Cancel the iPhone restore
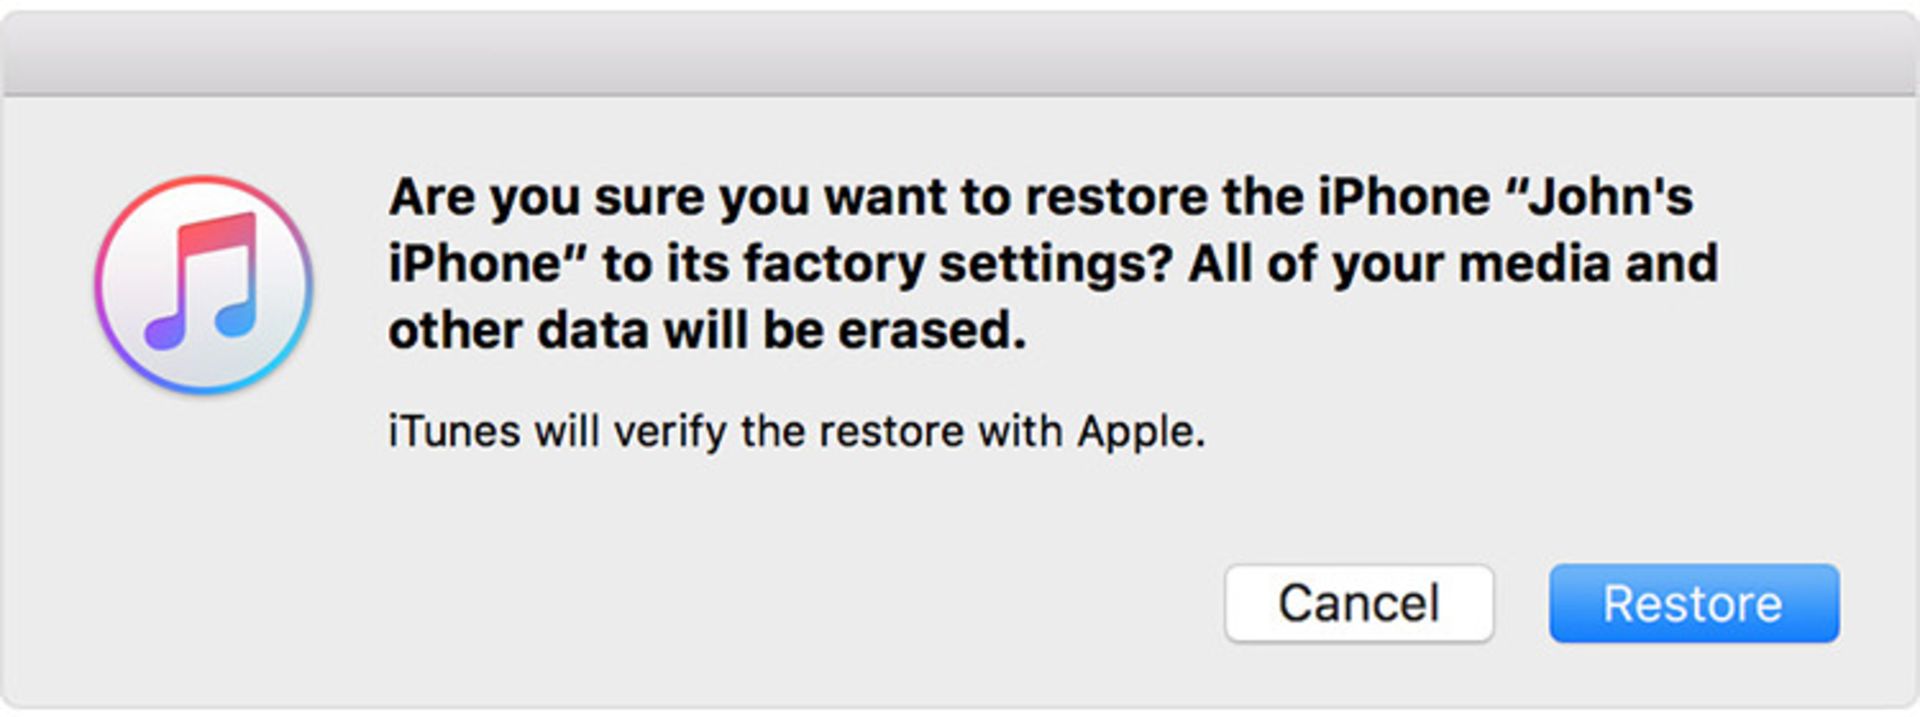1920x717 pixels. click(1358, 603)
